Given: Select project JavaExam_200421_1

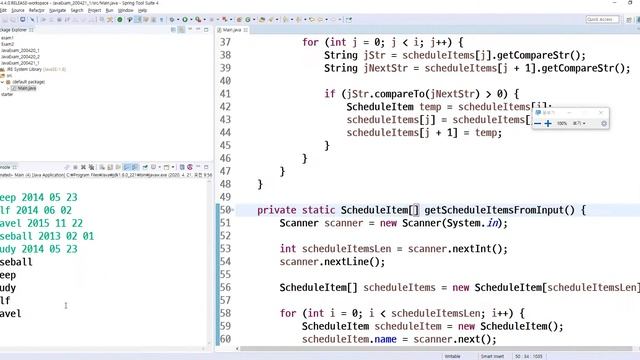Looking at the screenshot, I should point(20,63).
